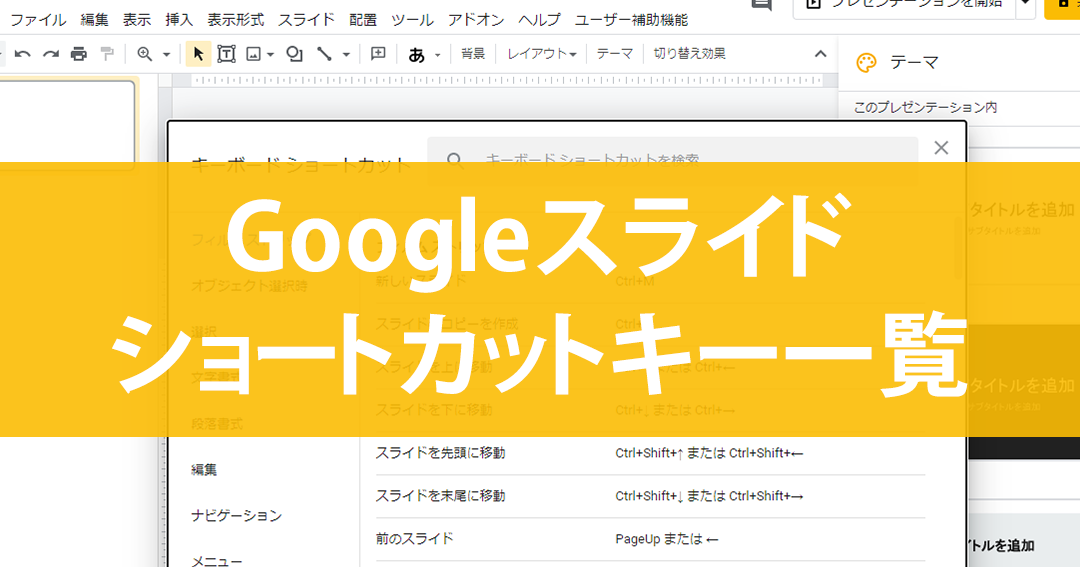Click the テーマ toolbar button
This screenshot has width=1080, height=567.
point(614,54)
